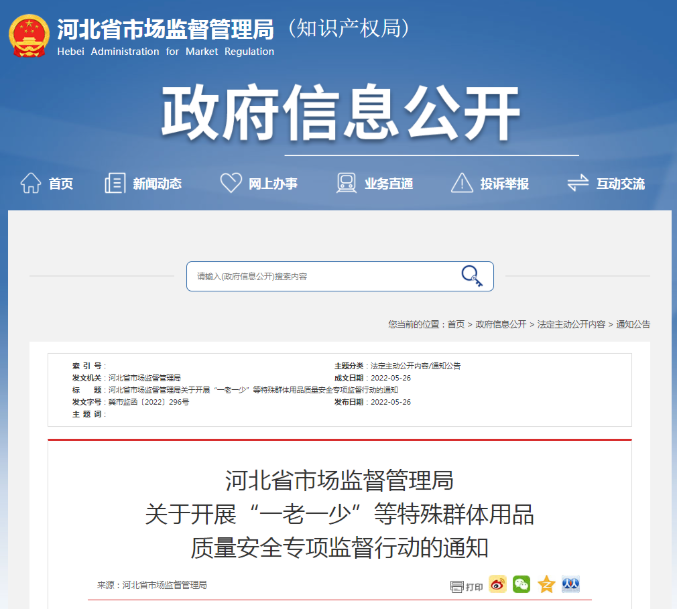Image resolution: width=680 pixels, height=609 pixels.
Task: Share via Renren icon
Action: tap(570, 584)
